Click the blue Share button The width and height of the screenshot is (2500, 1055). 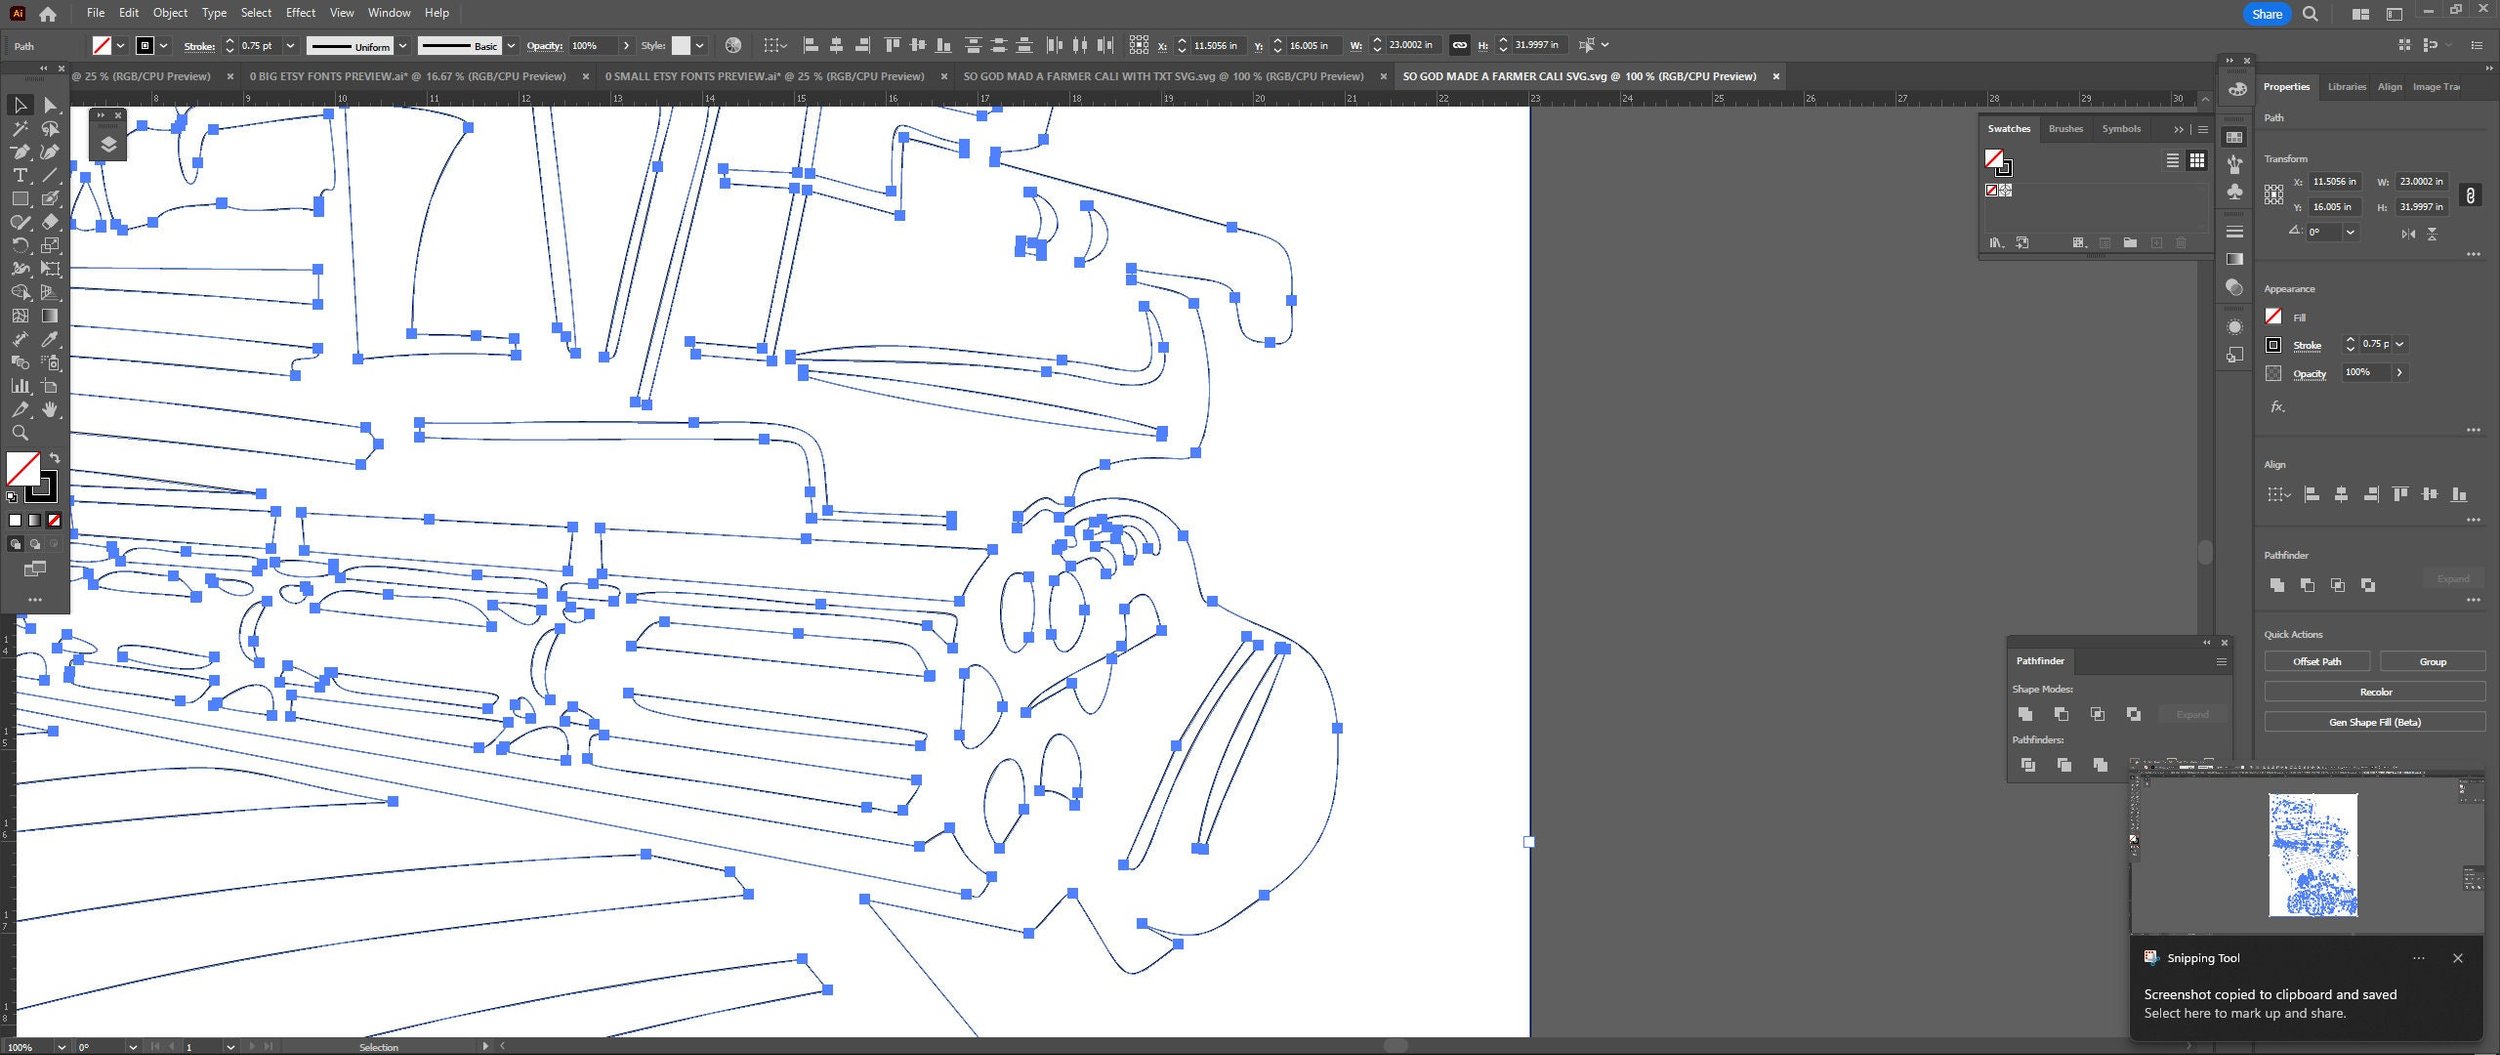(2266, 14)
